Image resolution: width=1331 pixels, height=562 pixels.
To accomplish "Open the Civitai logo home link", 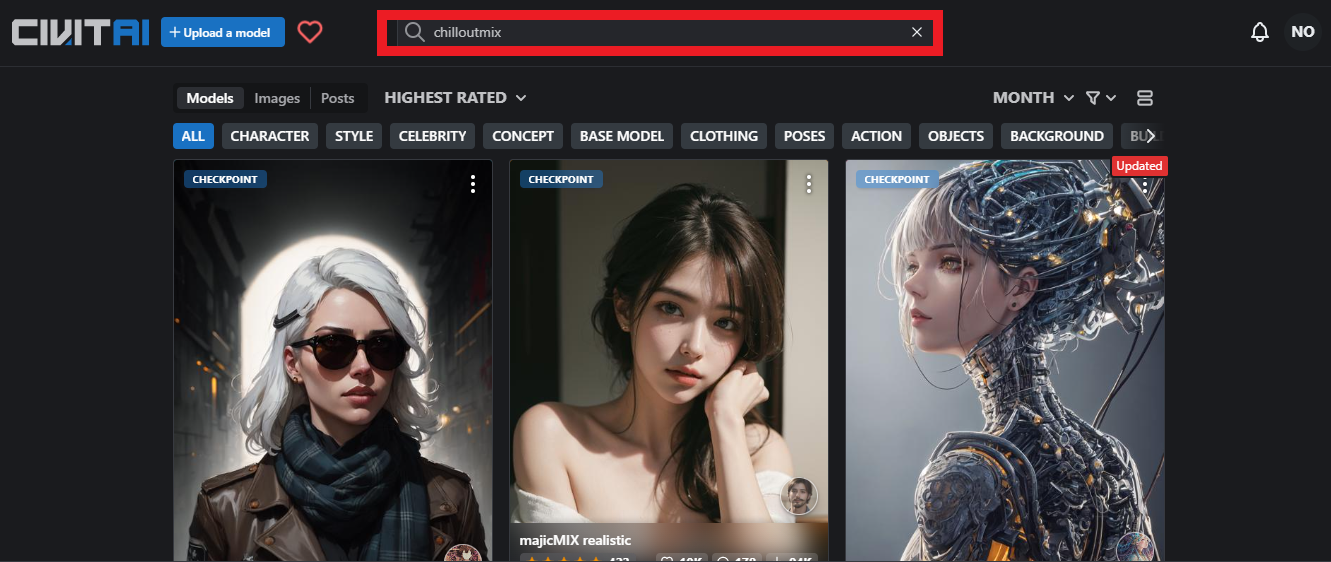I will click(81, 32).
